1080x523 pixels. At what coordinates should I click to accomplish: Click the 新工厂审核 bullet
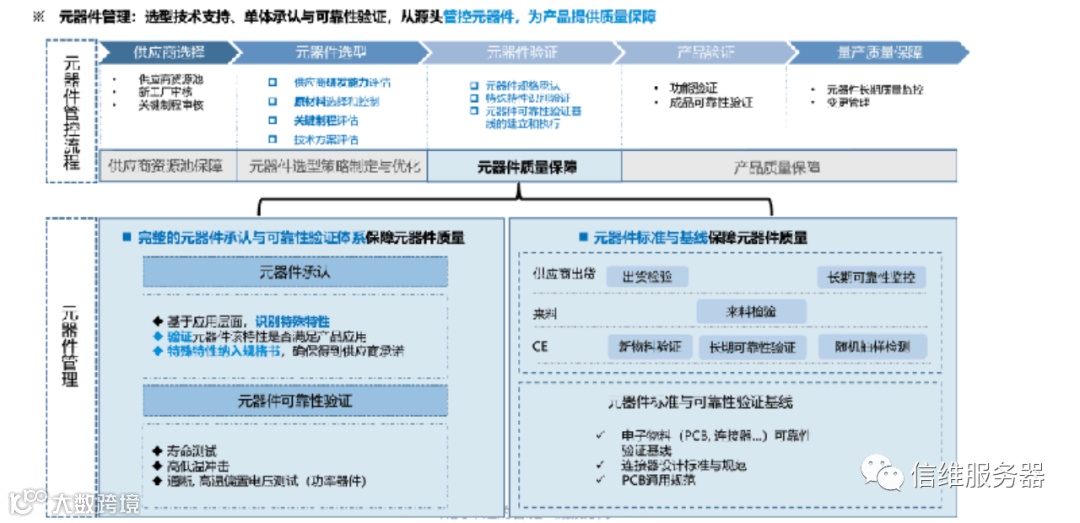click(x=165, y=92)
